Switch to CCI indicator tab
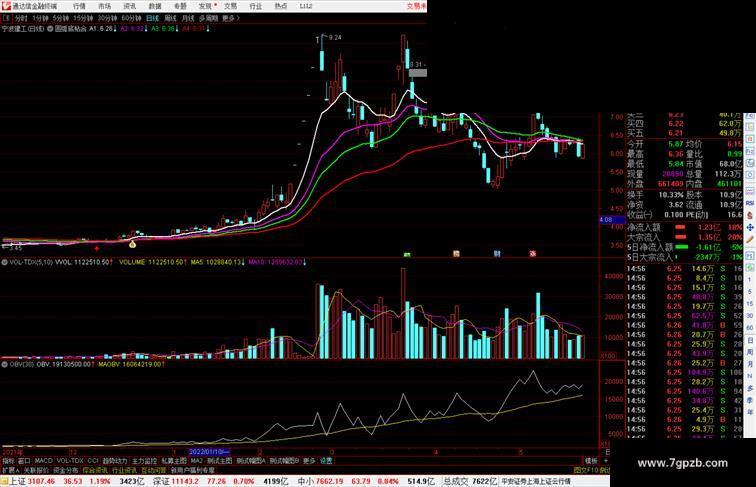Viewport: 756px width, 487px height. point(93,461)
